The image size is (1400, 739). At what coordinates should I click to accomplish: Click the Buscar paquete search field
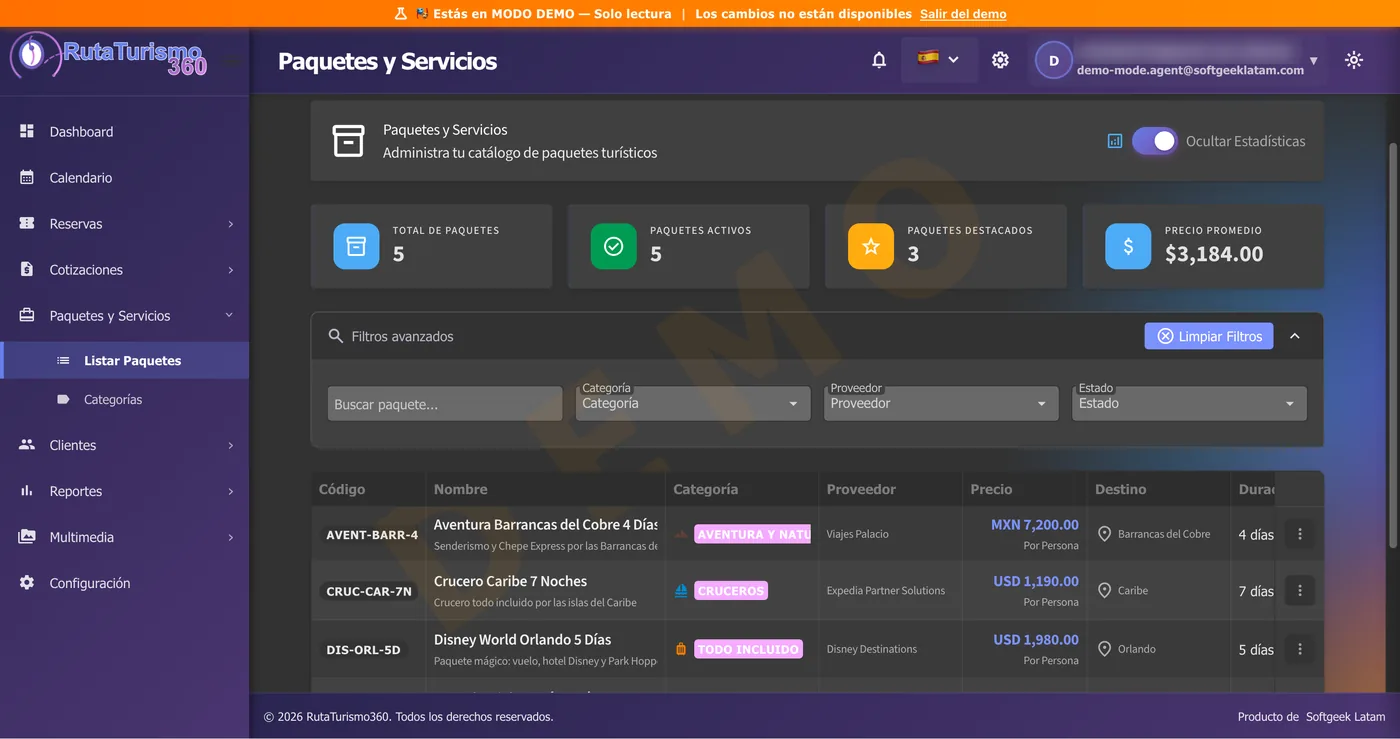(x=445, y=404)
